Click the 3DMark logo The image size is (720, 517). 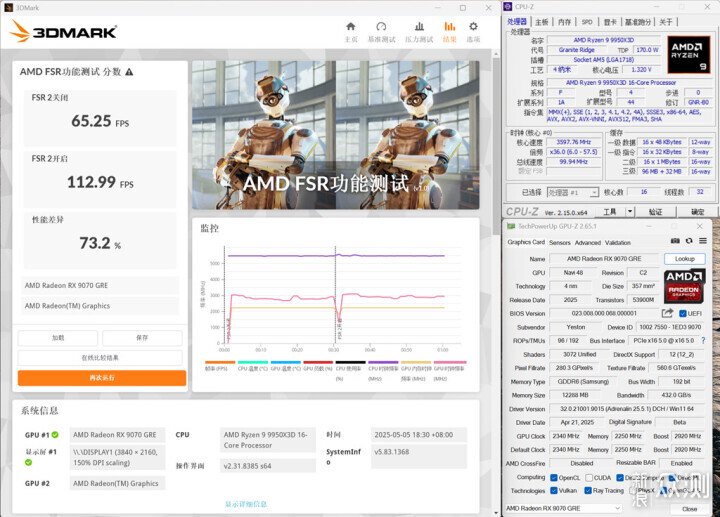point(63,31)
